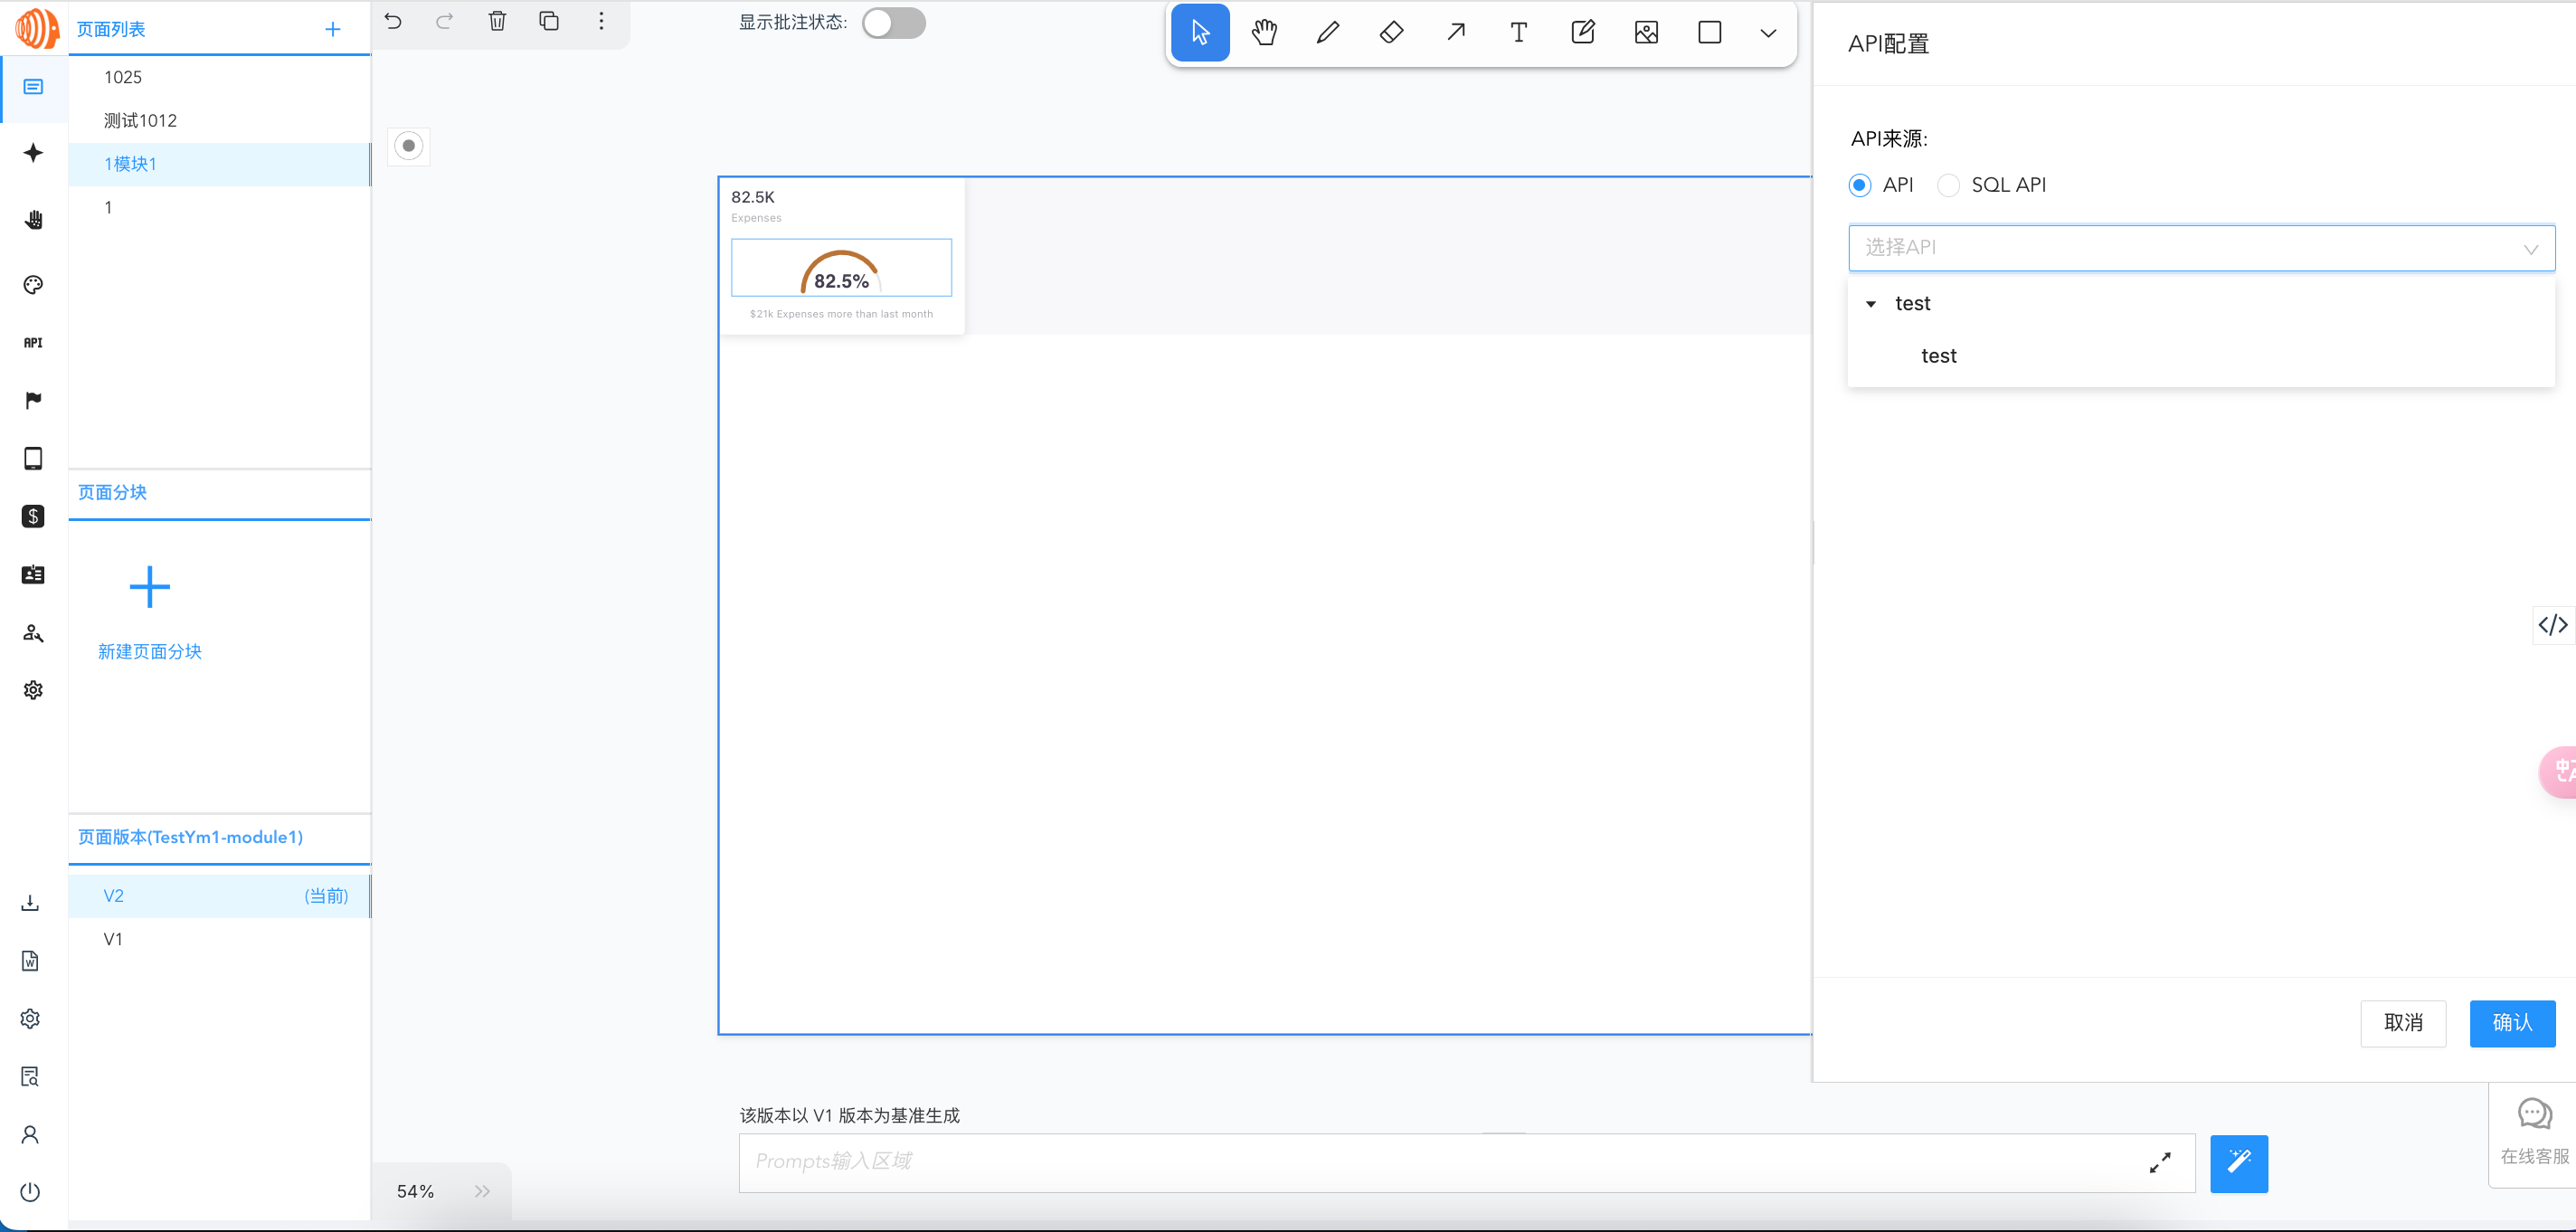
Task: Click the 取消 button
Action: pyautogui.click(x=2402, y=1023)
